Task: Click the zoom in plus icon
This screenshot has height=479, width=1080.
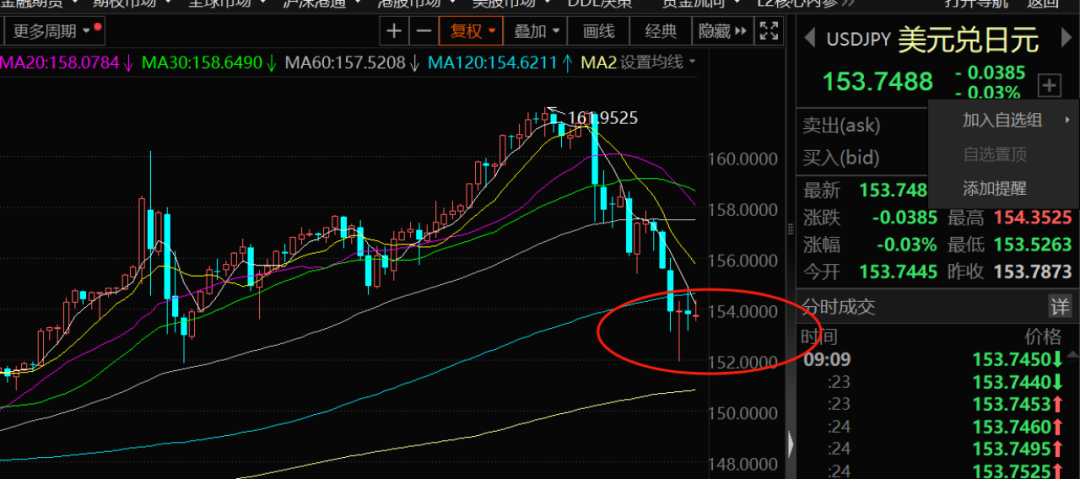Action: 395,32
